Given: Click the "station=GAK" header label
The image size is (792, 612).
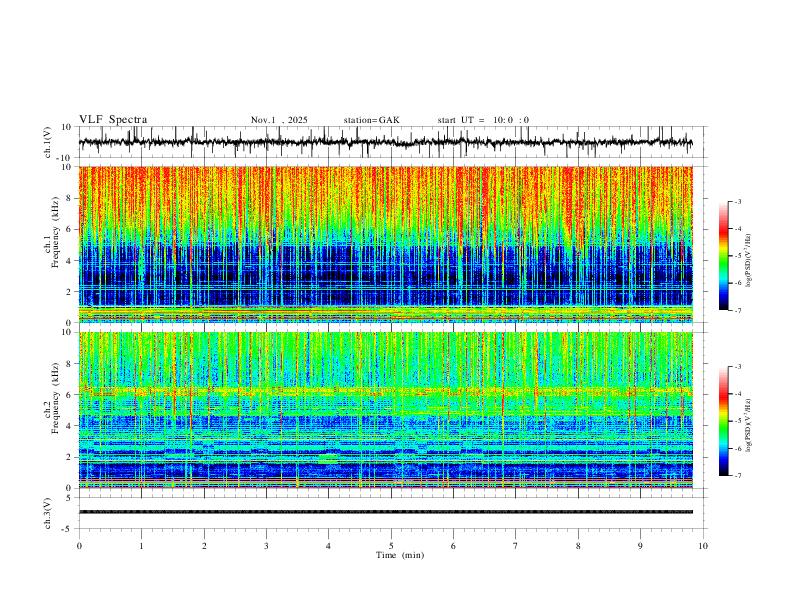Looking at the screenshot, I should (x=371, y=120).
